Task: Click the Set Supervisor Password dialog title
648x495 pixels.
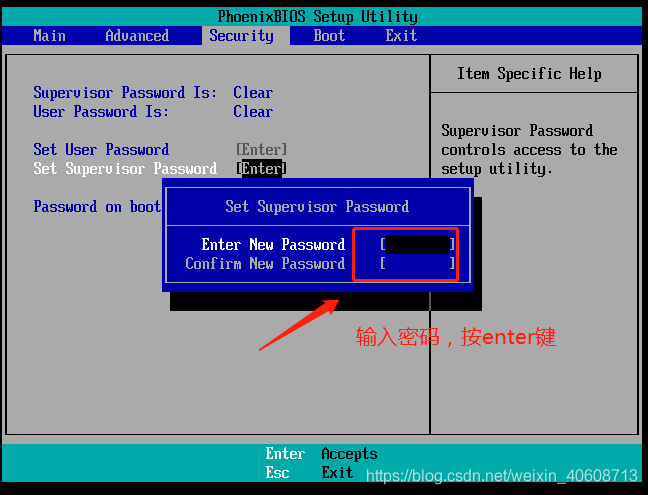Action: coord(317,207)
